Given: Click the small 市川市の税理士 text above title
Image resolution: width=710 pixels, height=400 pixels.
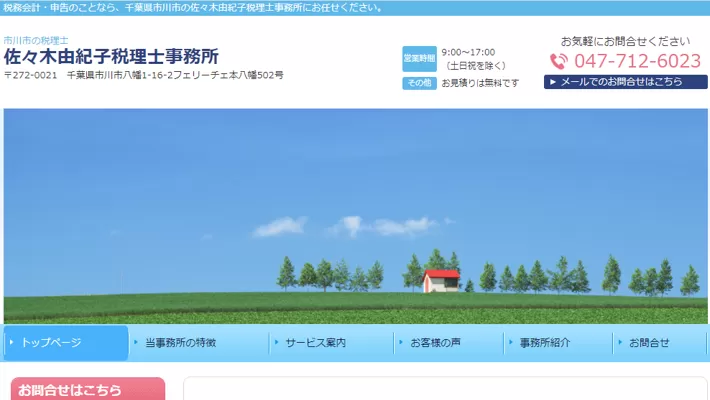Looking at the screenshot, I should 36,40.
